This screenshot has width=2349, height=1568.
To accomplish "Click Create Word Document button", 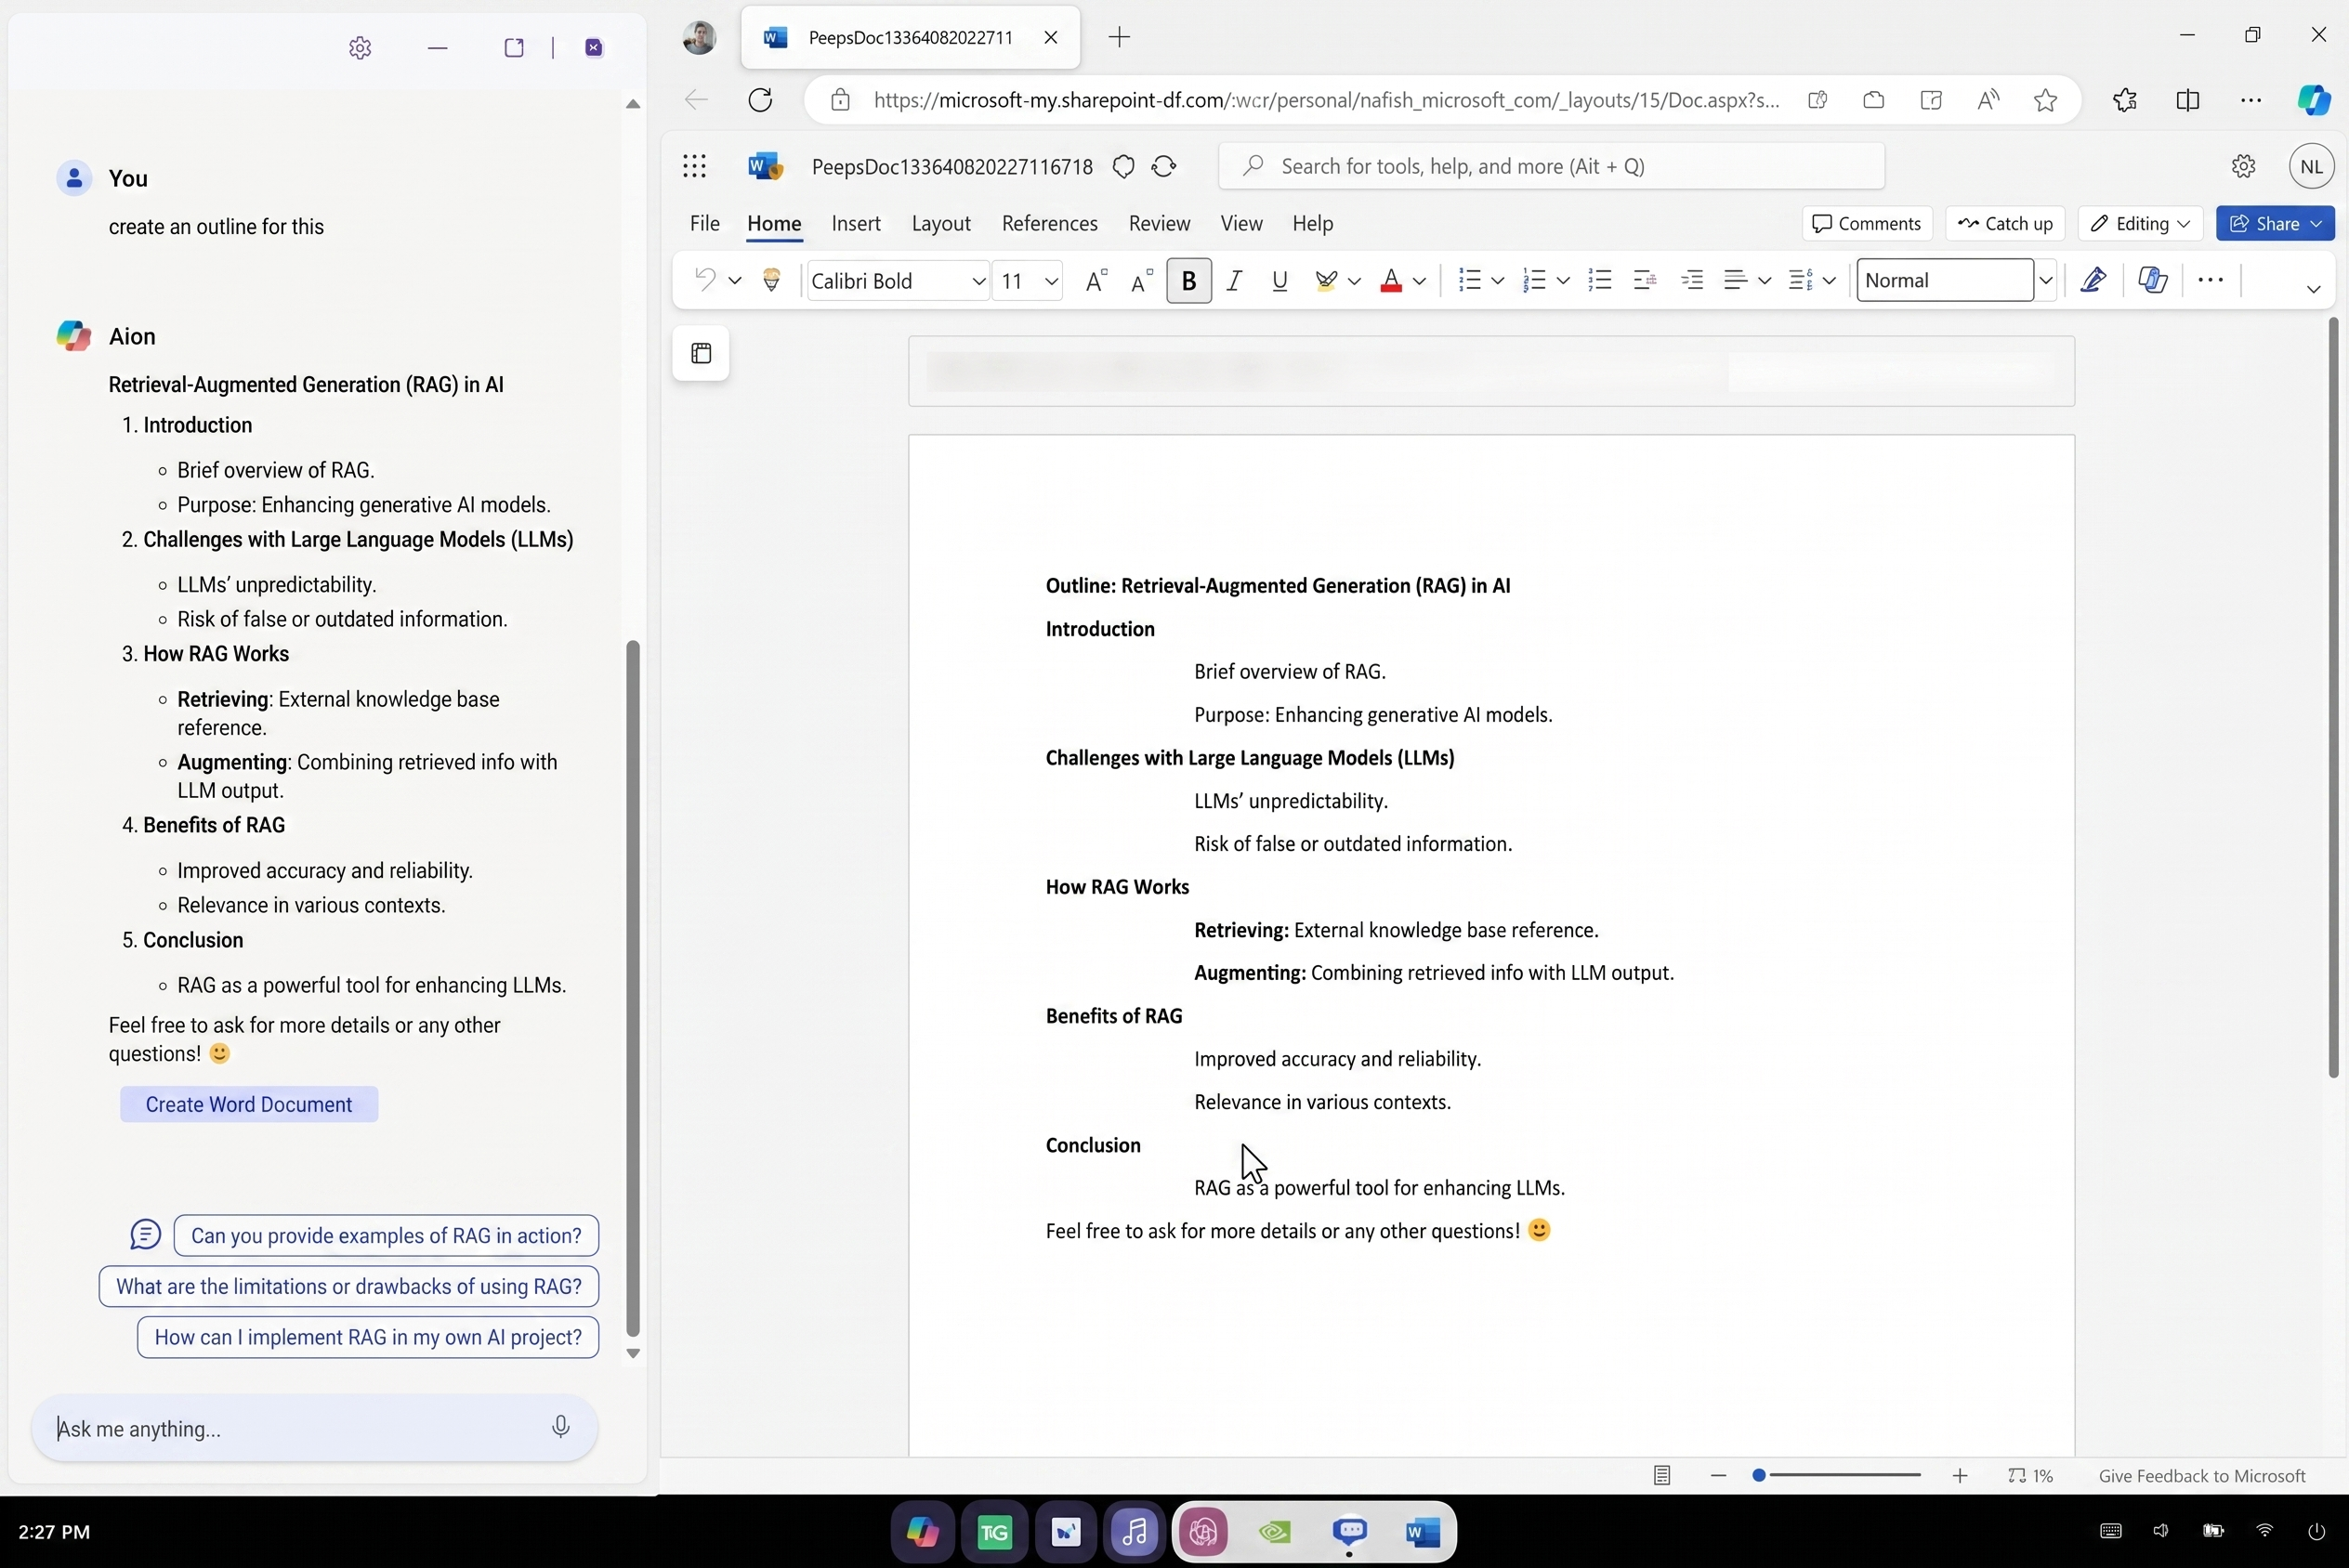I will click(x=249, y=1104).
